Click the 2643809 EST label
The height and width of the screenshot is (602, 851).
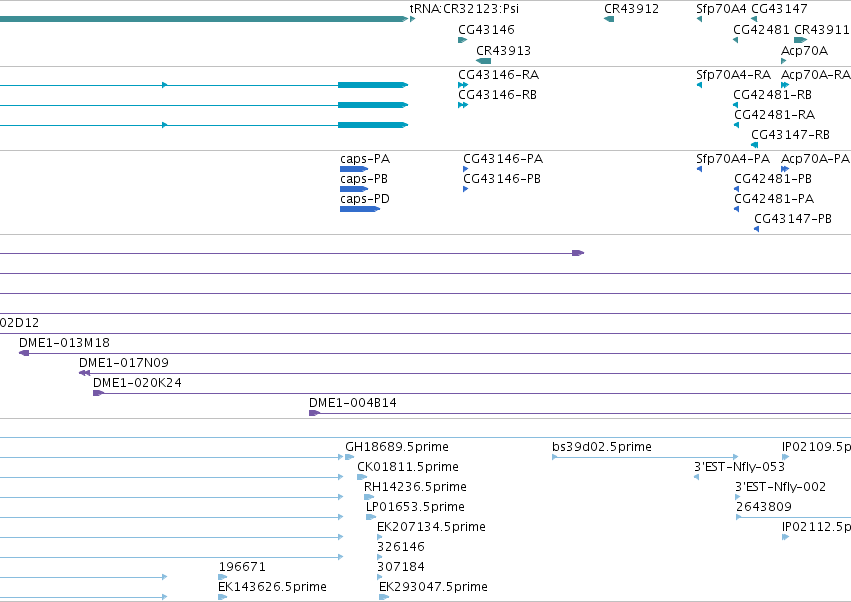764,507
